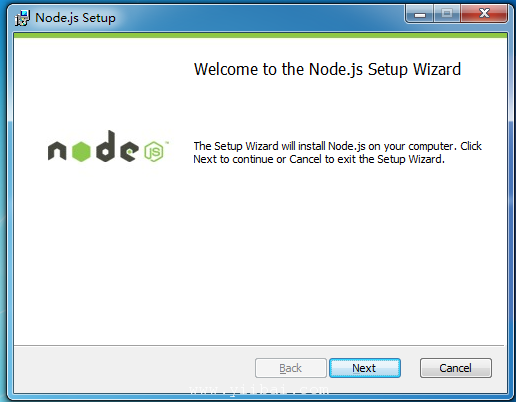The image size is (516, 402).
Task: Minimize the Node.js Setup window
Action: coord(420,14)
